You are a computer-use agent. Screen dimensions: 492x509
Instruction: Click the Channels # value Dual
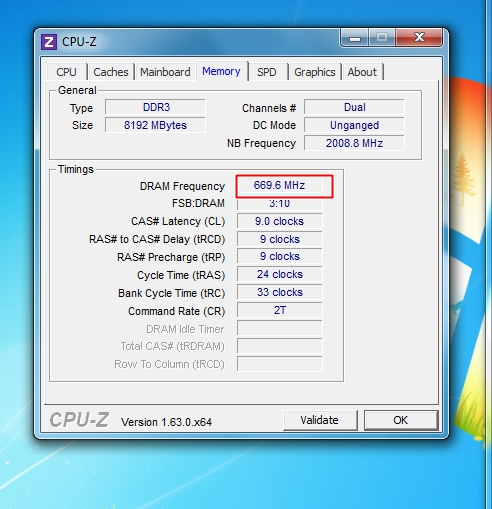click(354, 107)
